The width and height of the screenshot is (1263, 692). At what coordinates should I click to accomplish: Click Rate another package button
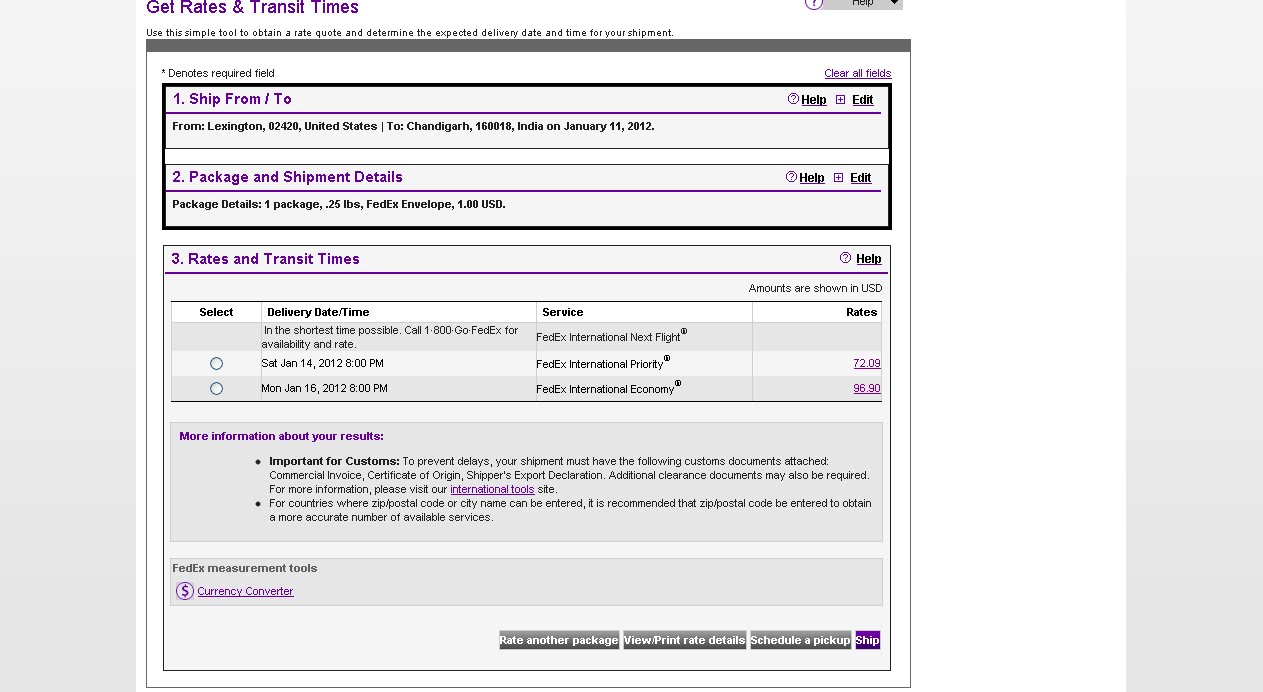coord(559,640)
